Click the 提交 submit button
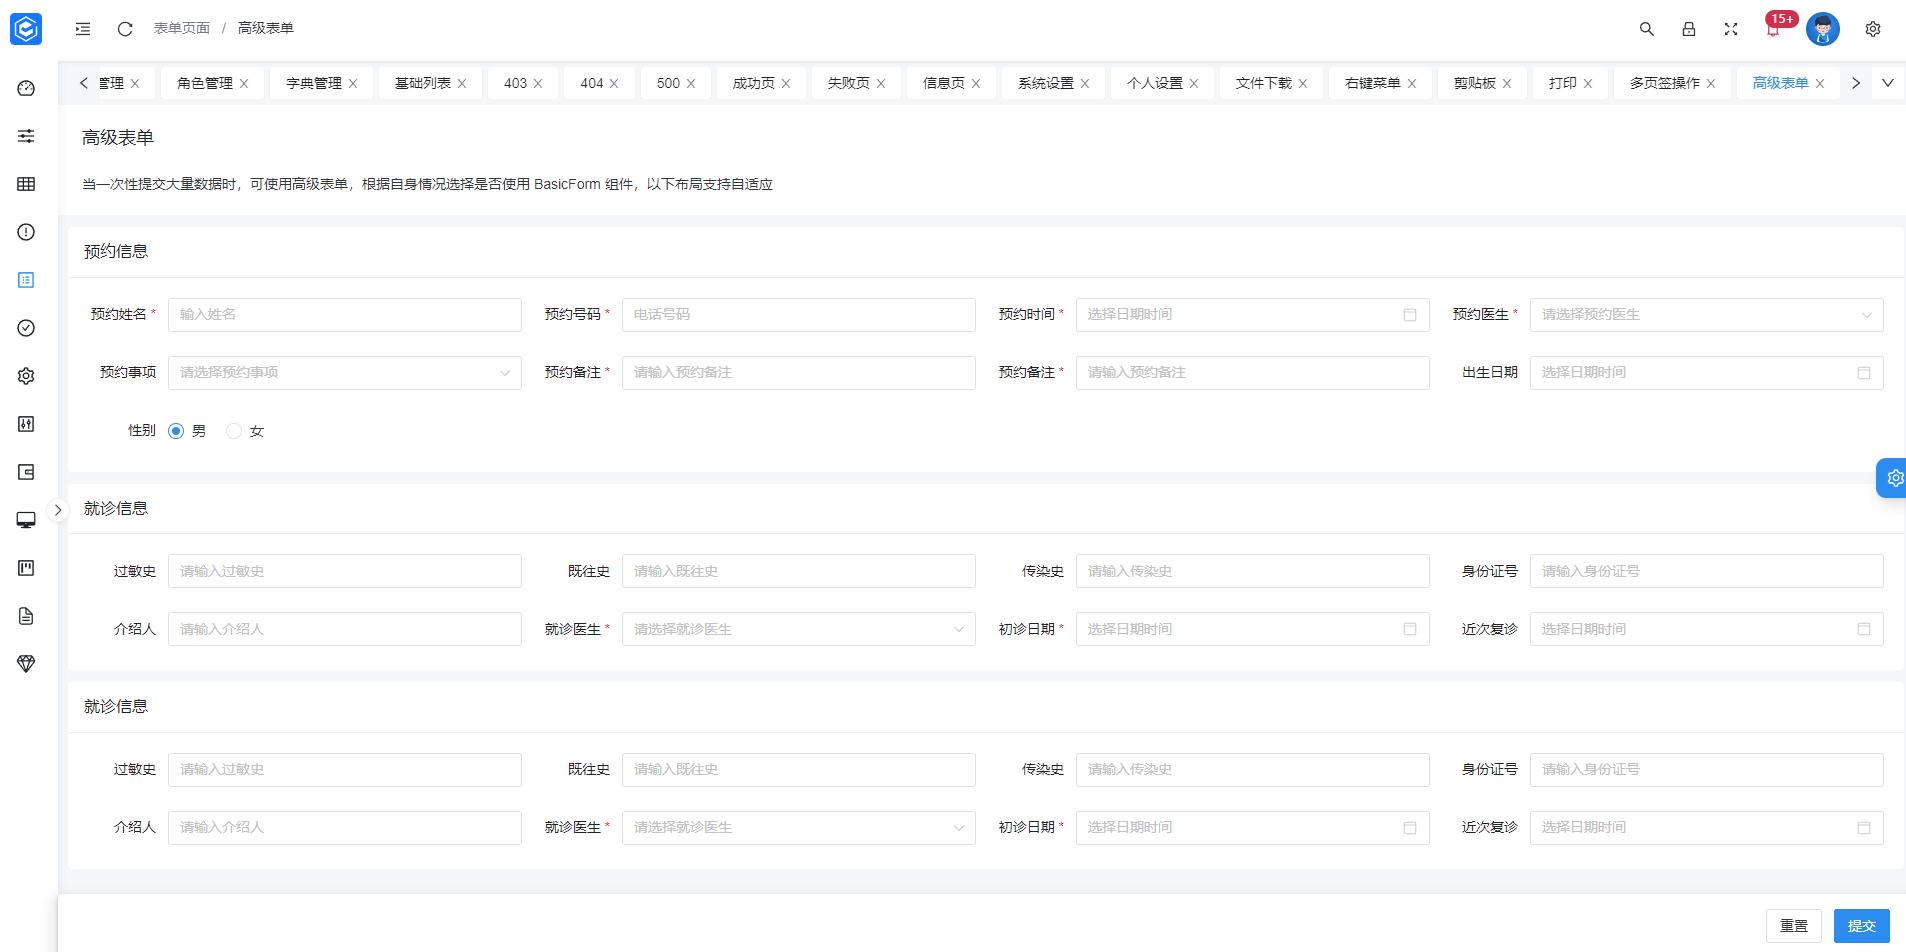Image resolution: width=1906 pixels, height=952 pixels. [1861, 926]
